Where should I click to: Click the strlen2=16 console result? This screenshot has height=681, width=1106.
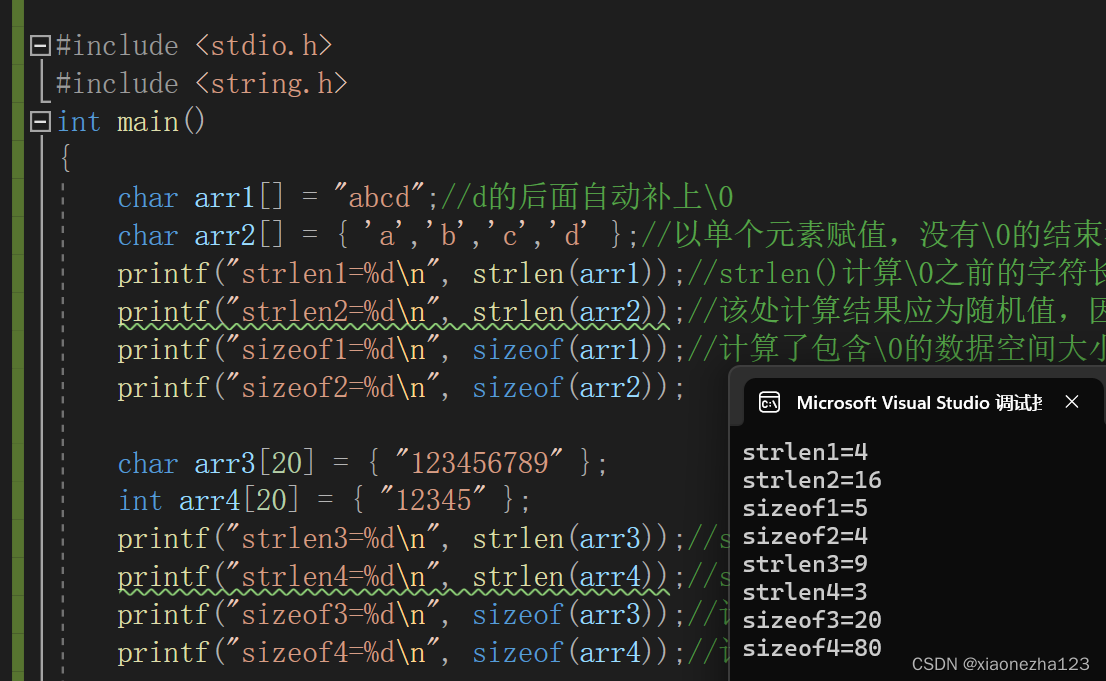click(x=810, y=479)
